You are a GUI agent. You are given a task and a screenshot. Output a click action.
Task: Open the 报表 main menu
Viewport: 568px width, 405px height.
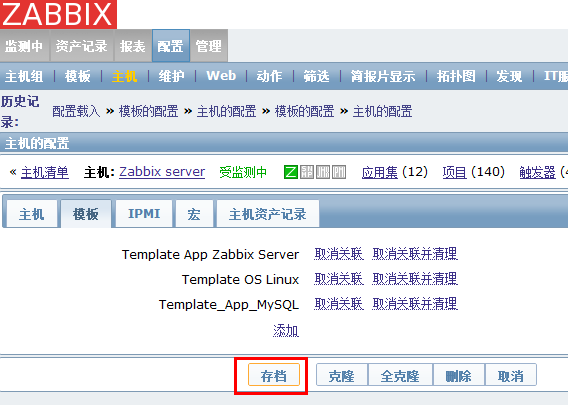[133, 46]
